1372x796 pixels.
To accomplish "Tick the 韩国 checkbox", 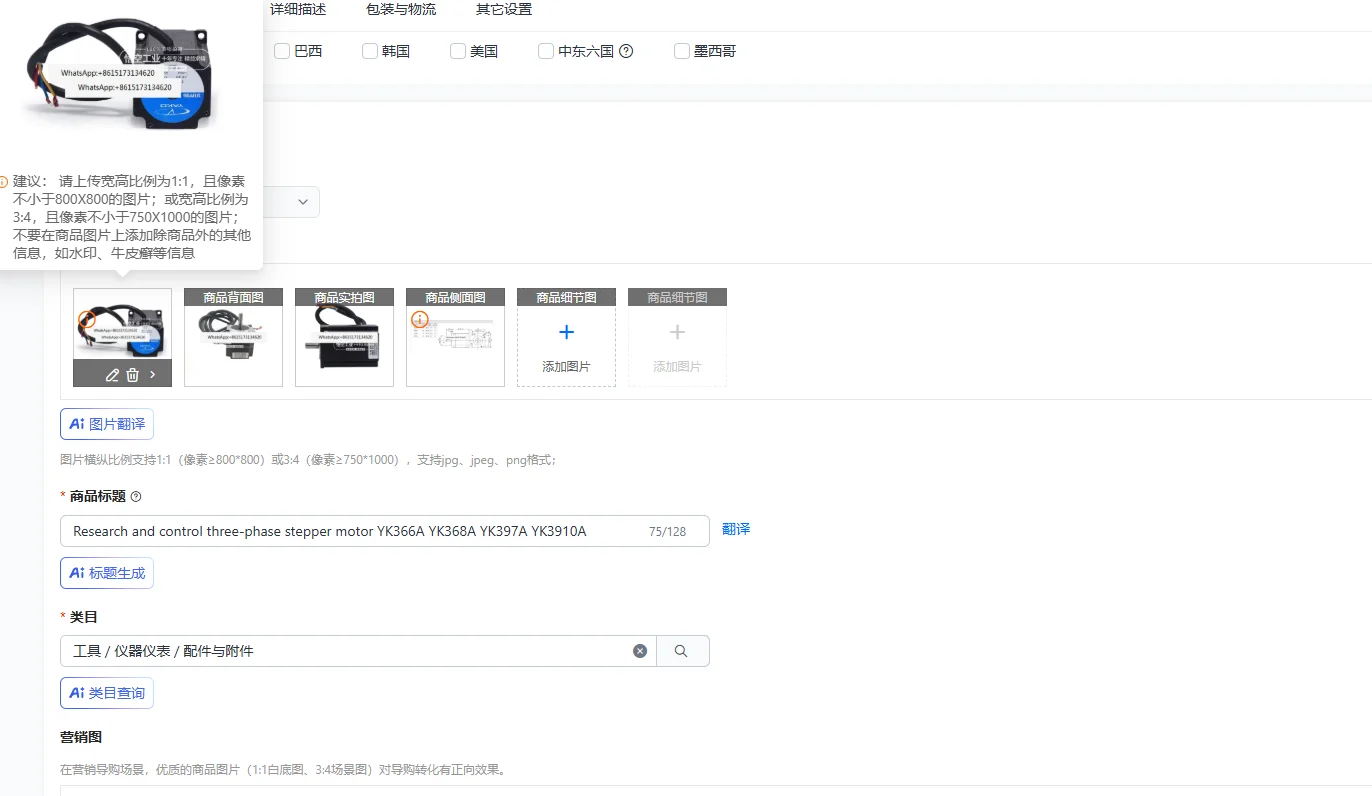I will click(370, 51).
